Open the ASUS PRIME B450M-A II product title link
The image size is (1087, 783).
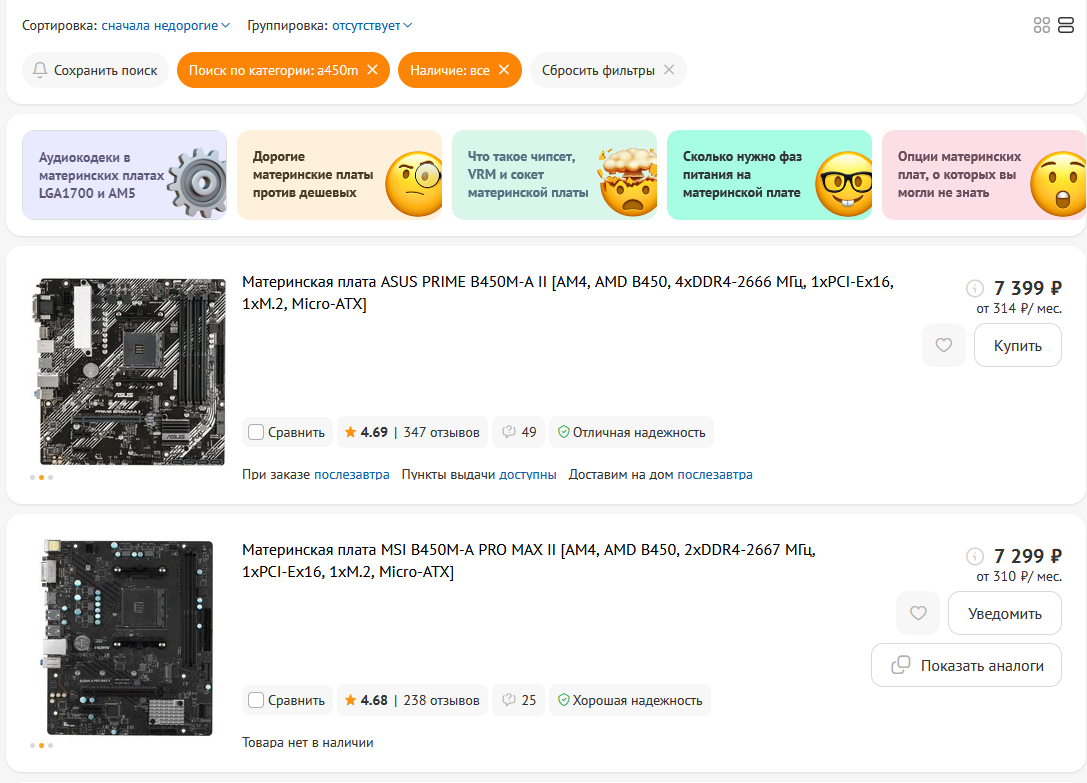click(568, 293)
